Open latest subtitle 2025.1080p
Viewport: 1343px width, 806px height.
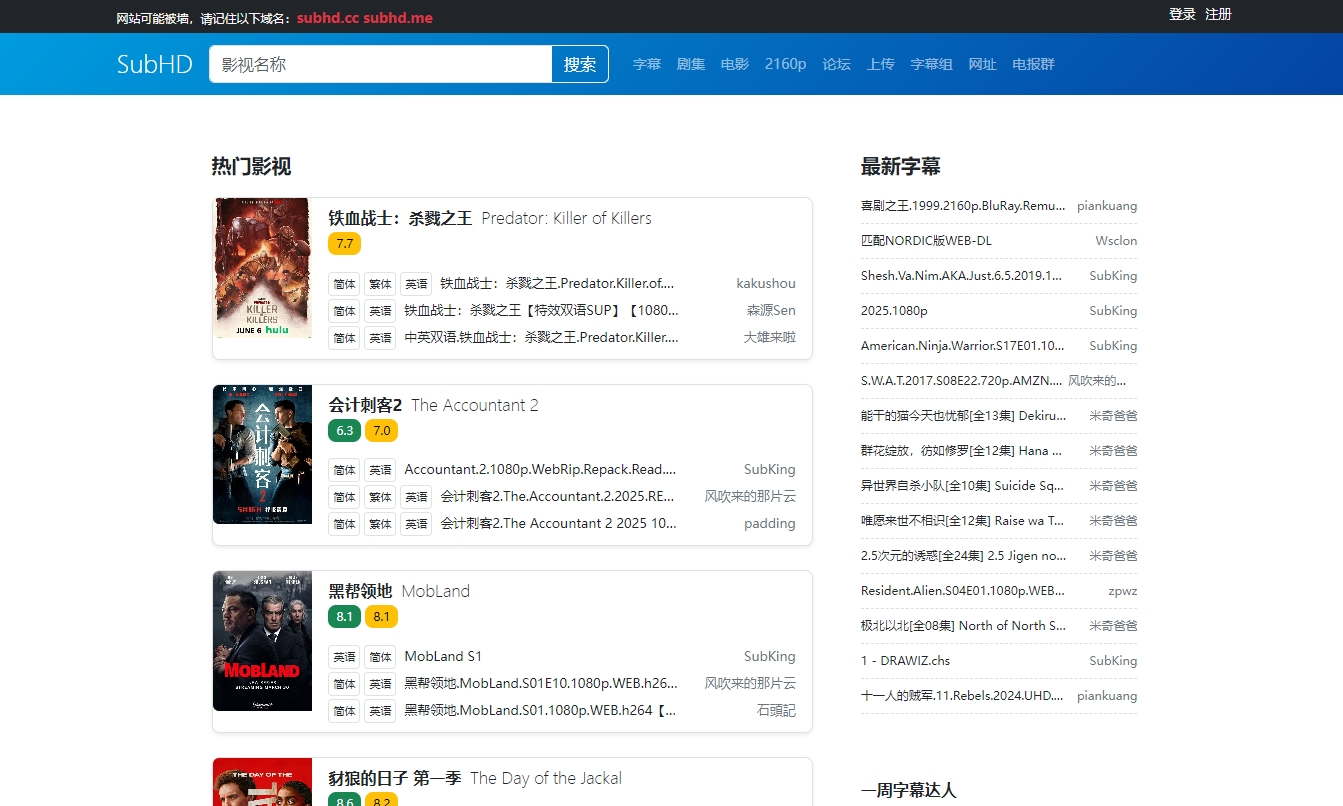click(x=894, y=310)
